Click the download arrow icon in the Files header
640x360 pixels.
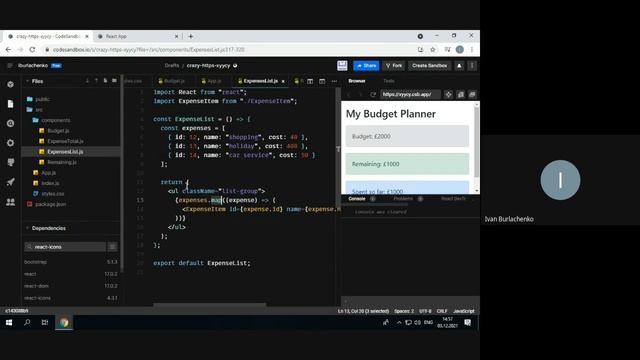tap(87, 81)
